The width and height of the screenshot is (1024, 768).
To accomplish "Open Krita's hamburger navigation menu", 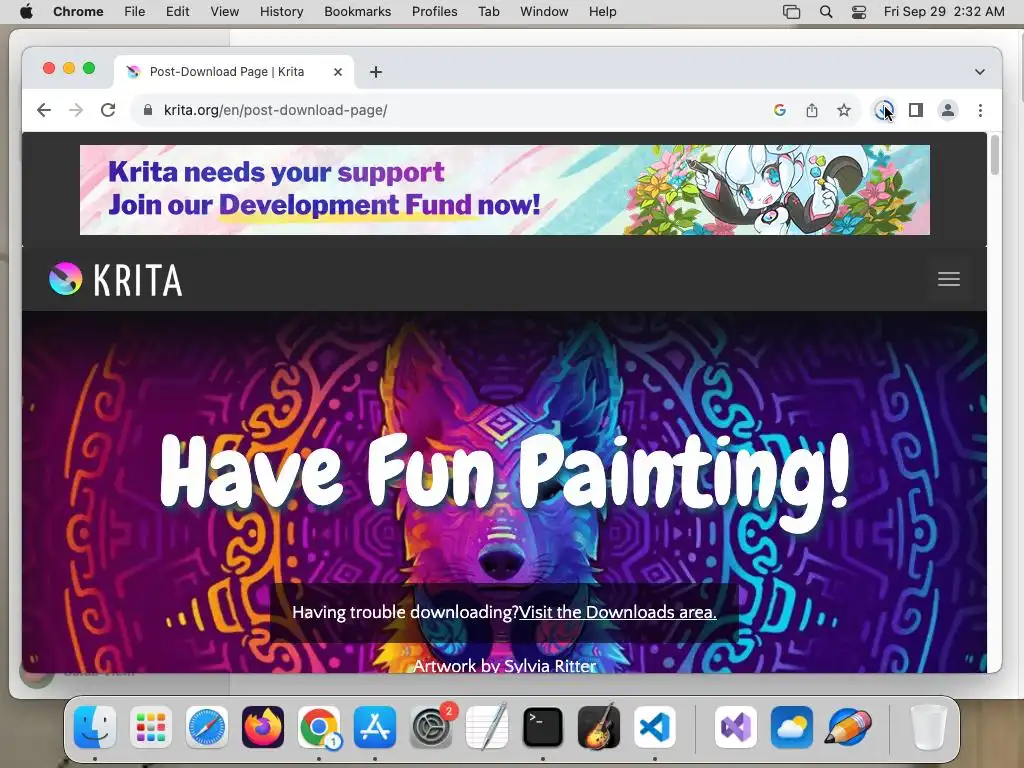I will click(949, 279).
